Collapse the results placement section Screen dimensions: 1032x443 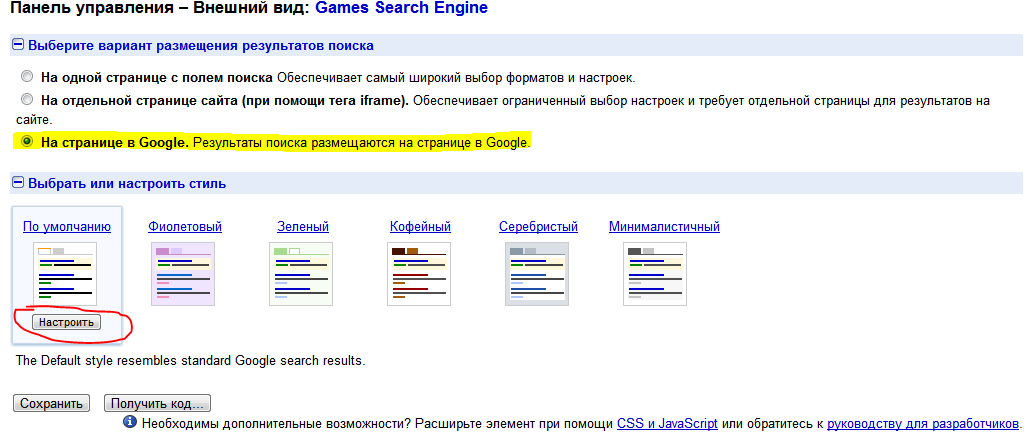(20, 46)
